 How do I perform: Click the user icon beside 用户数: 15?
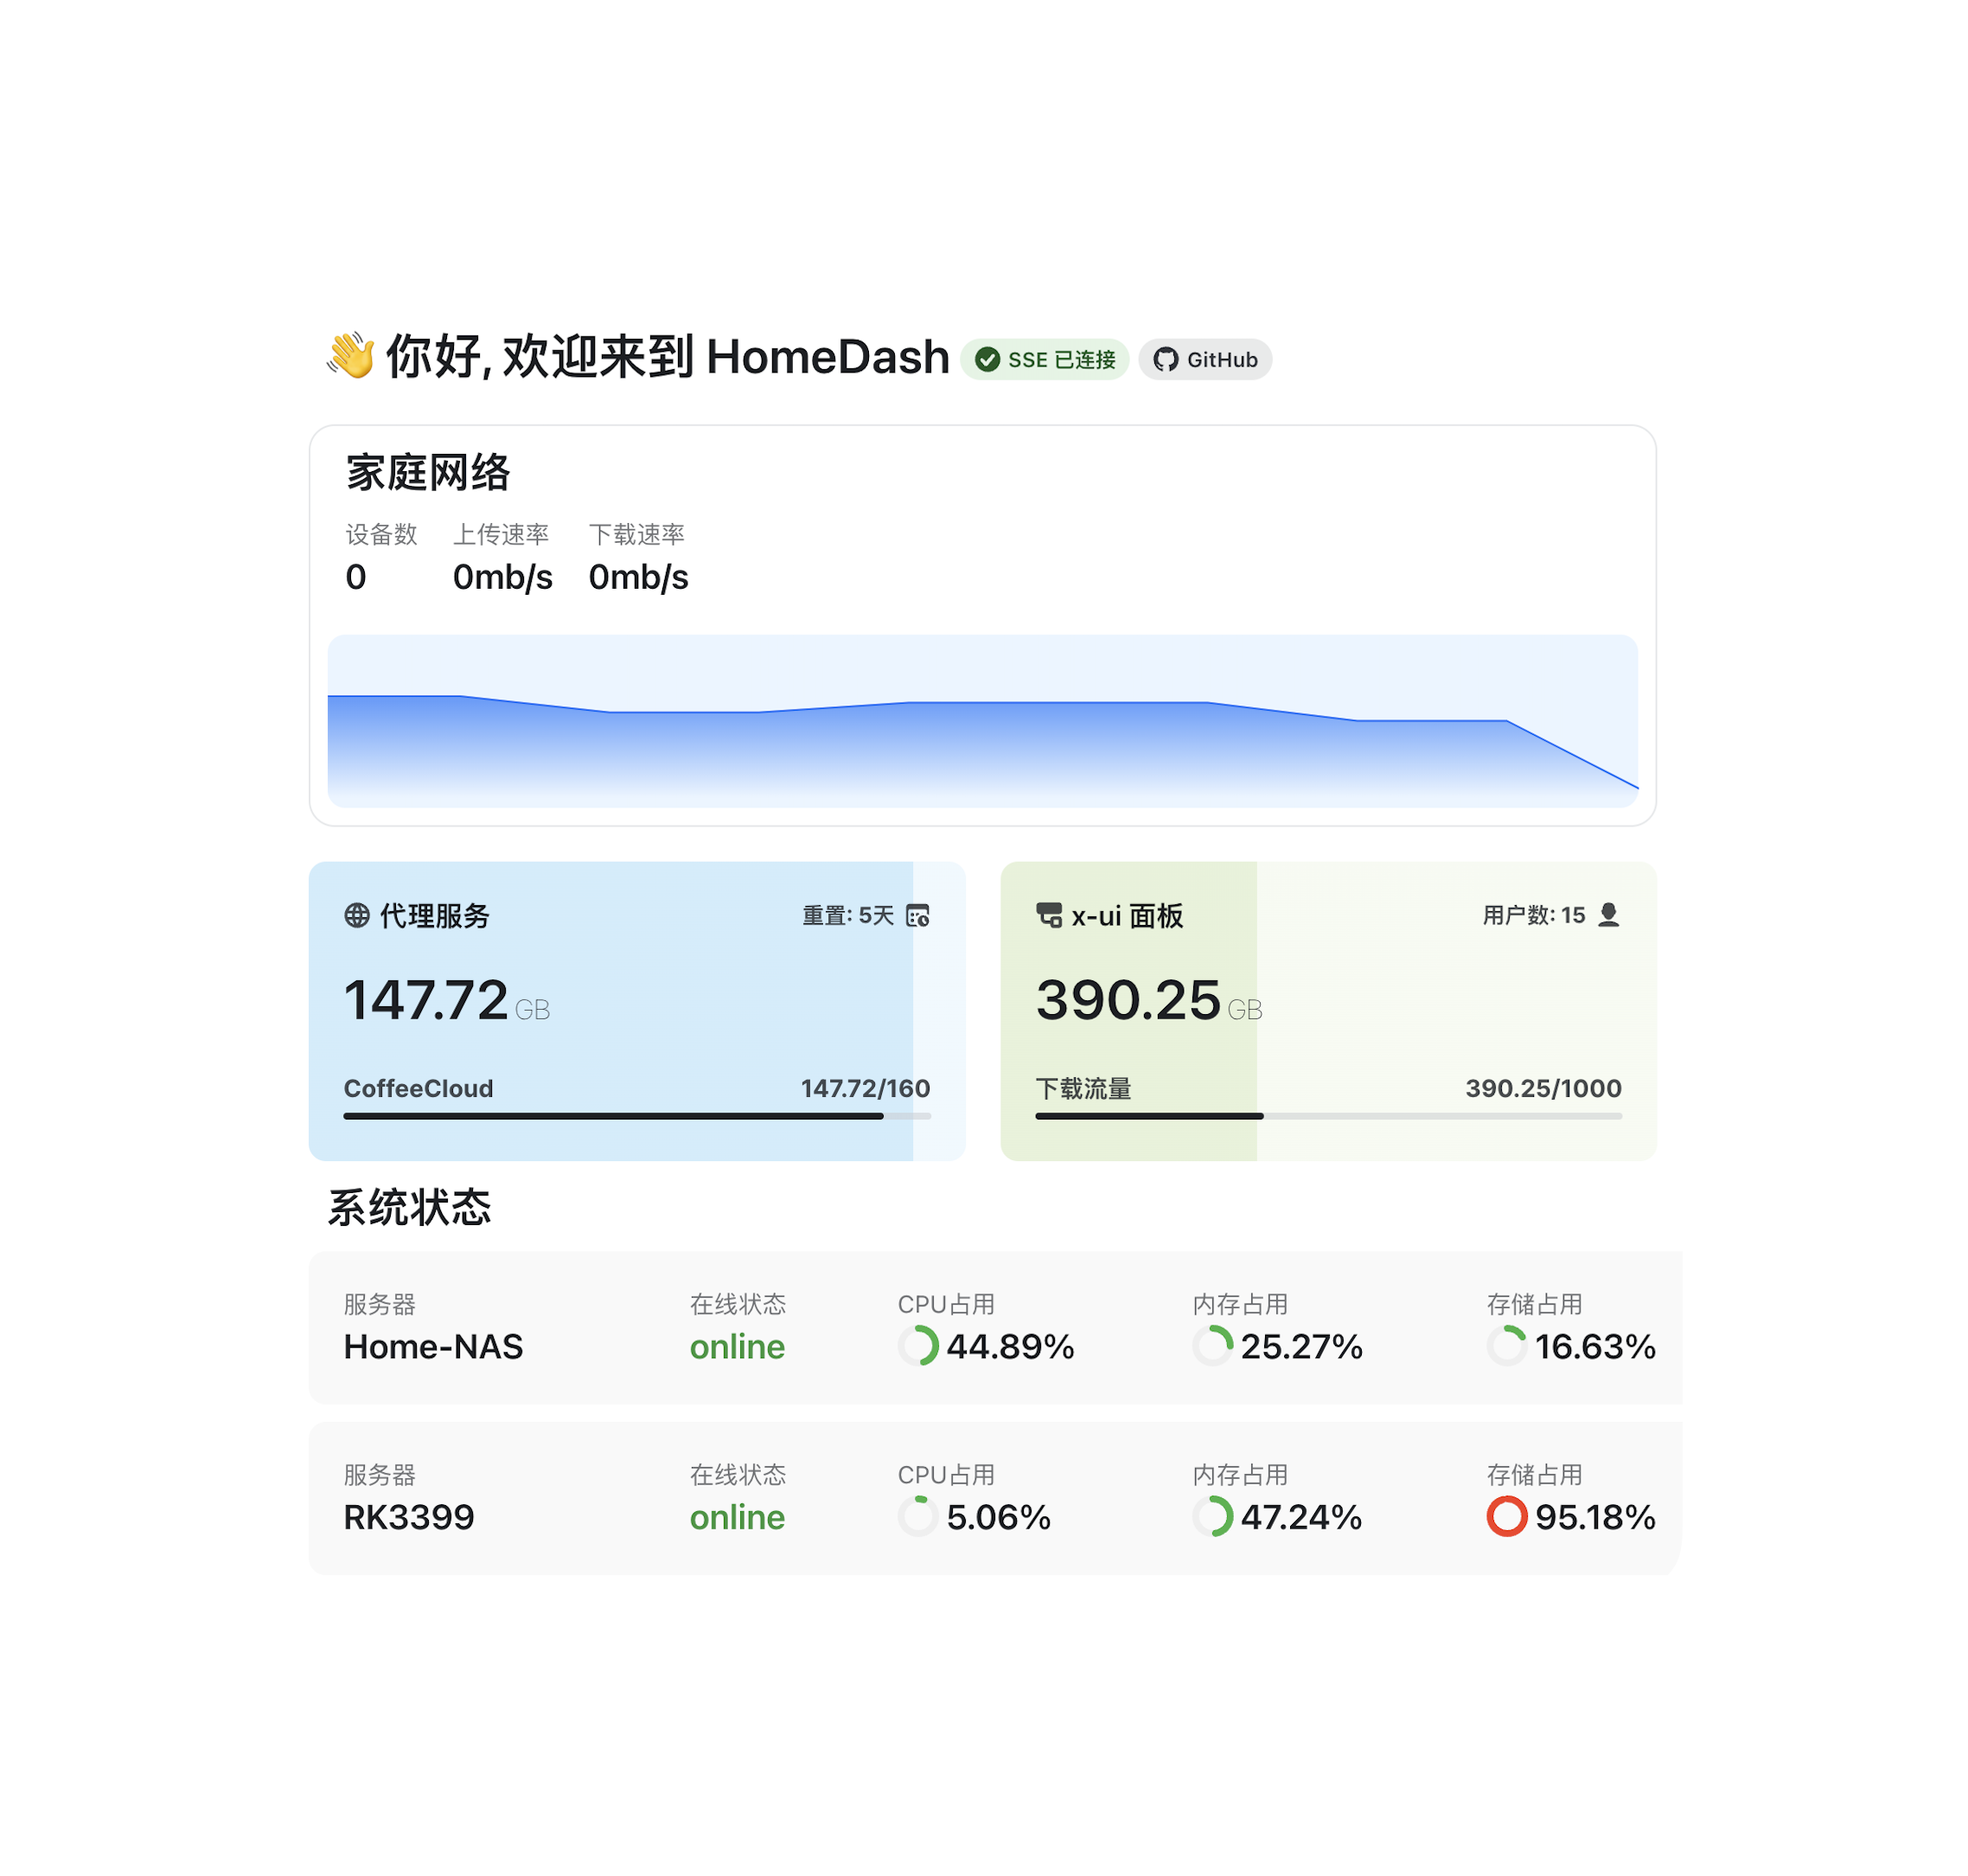point(1609,916)
